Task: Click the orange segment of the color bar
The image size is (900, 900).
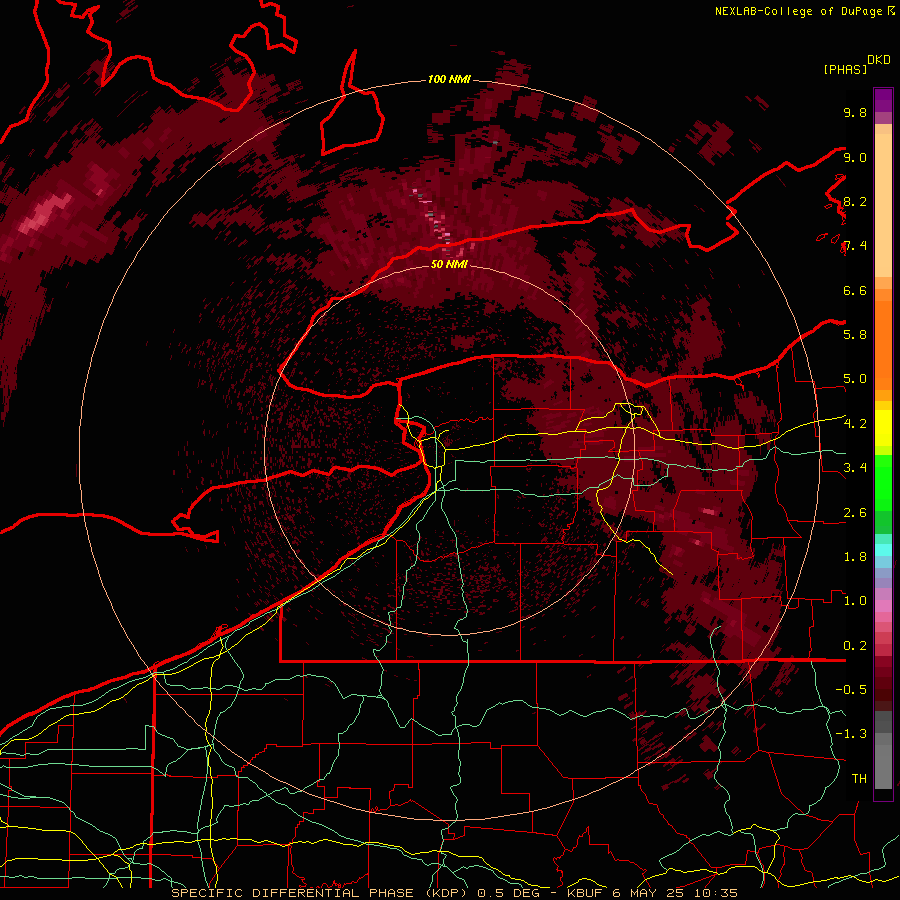Action: click(x=883, y=339)
